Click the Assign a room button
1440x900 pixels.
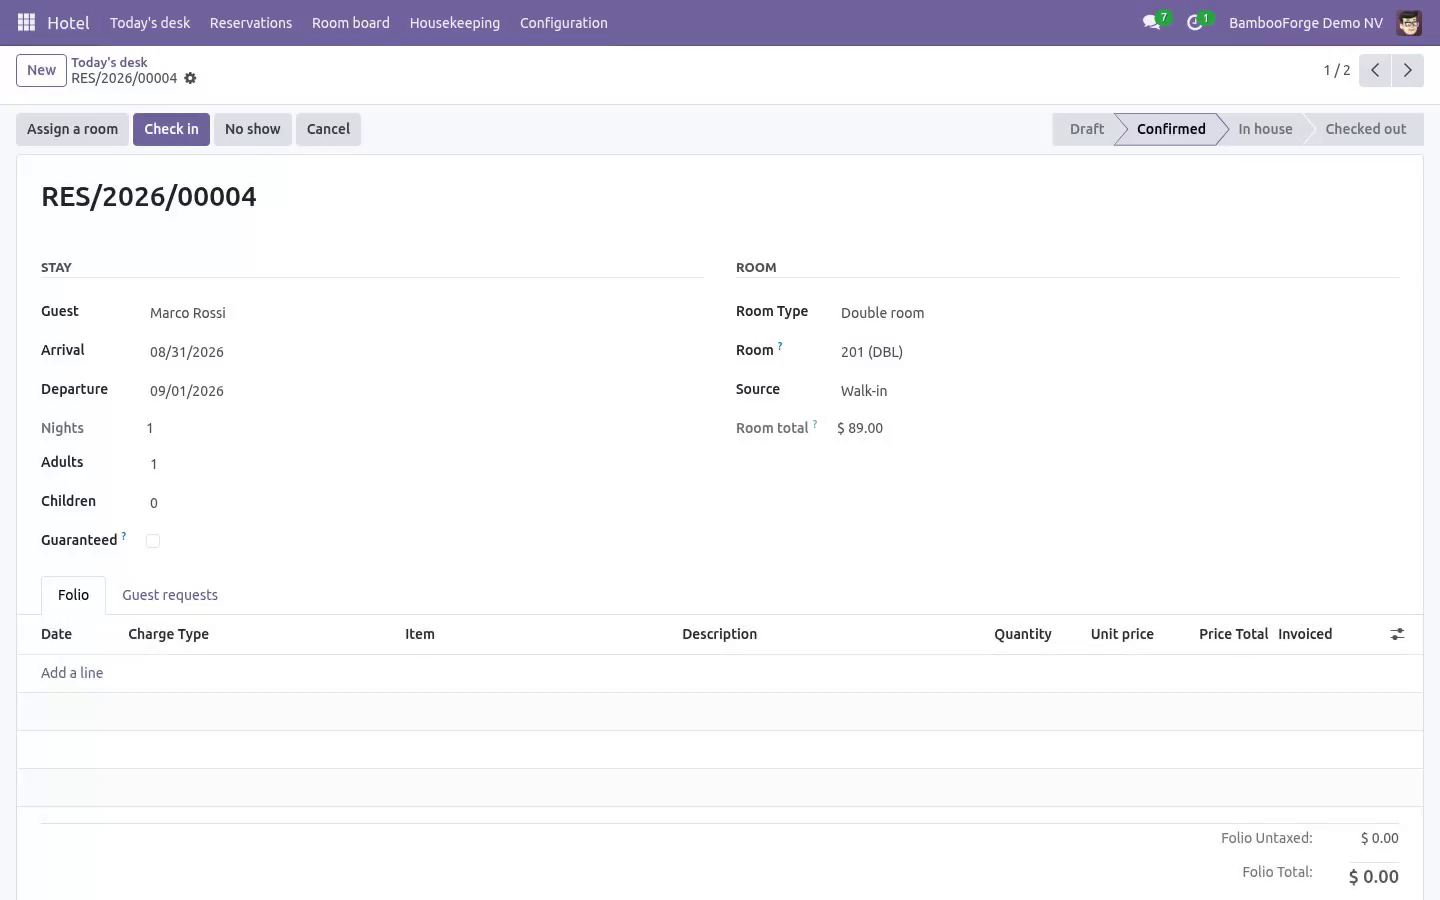click(x=72, y=129)
